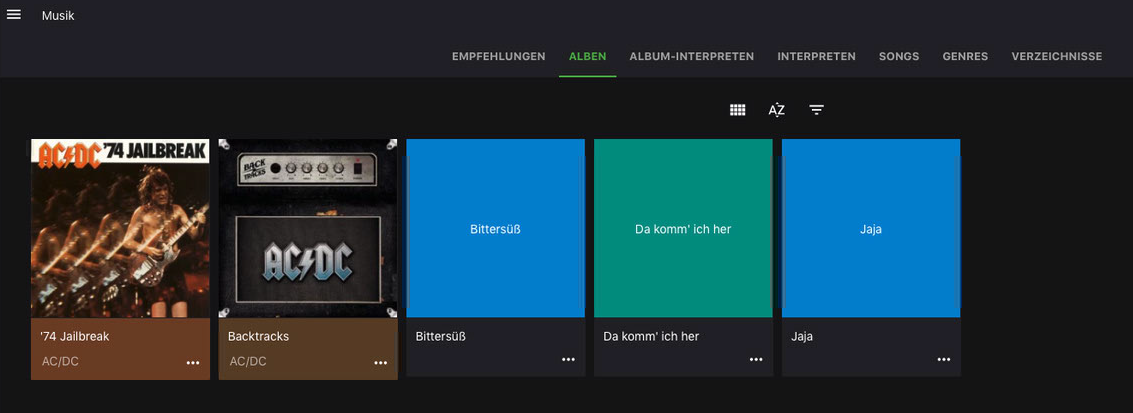Open more options for '74 Jailbreak

tap(193, 362)
